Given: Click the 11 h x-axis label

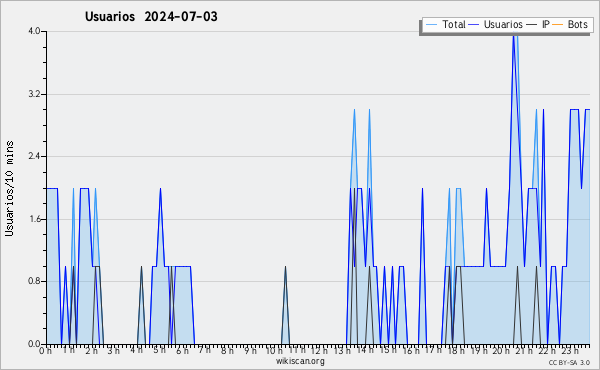Looking at the screenshot, I should point(297,350).
